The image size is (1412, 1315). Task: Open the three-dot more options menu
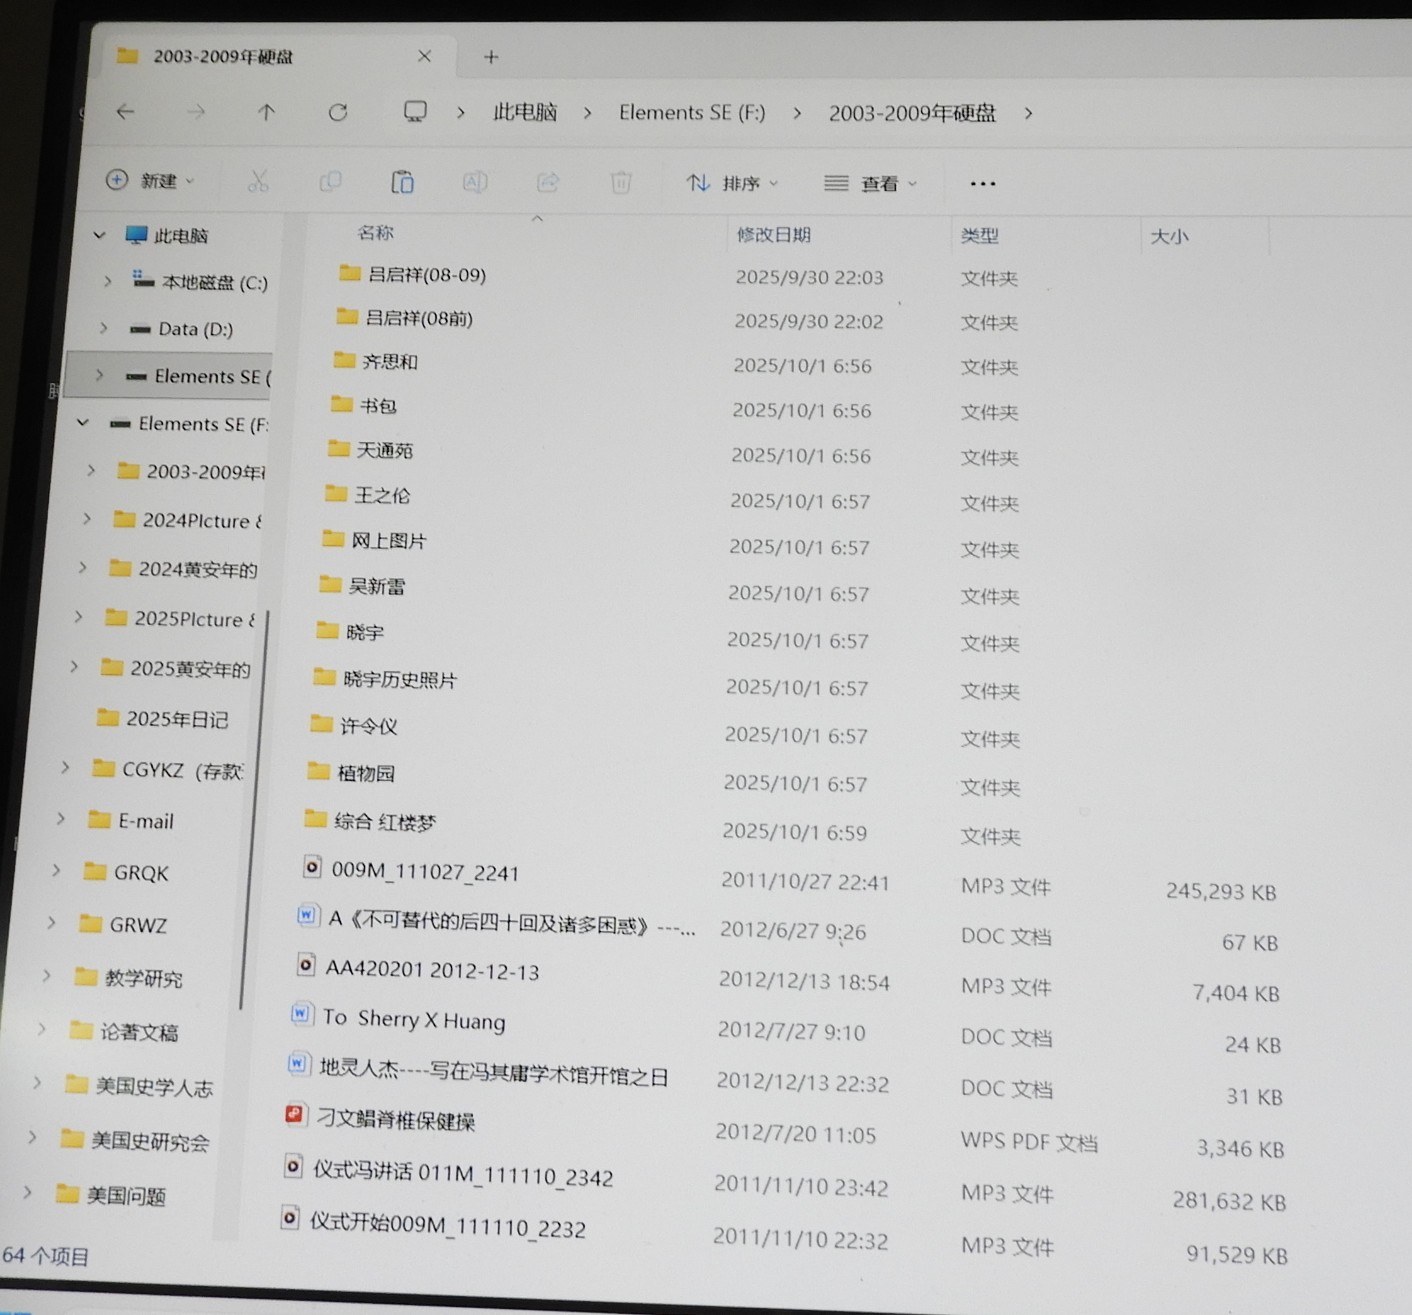pyautogui.click(x=982, y=184)
